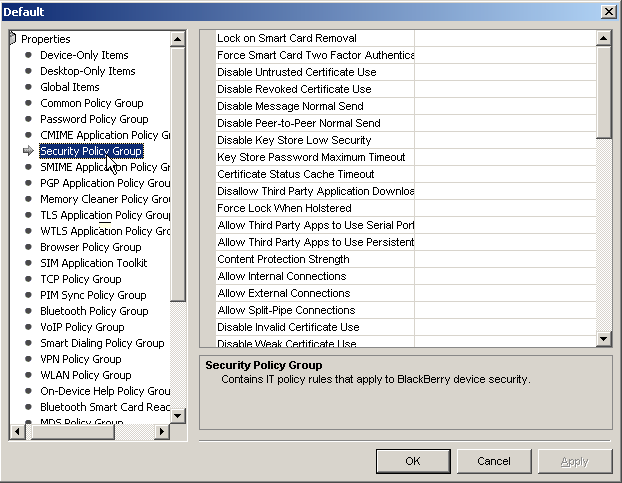The image size is (622, 483).
Task: Open TCP Policy Group
Action: point(81,279)
